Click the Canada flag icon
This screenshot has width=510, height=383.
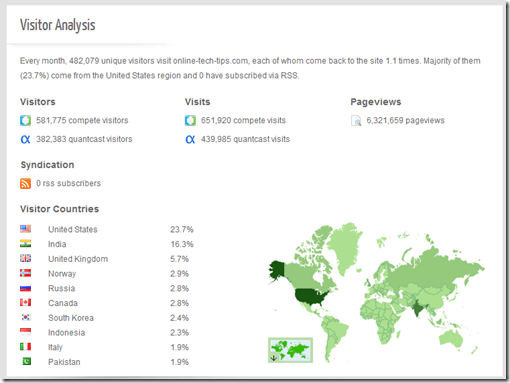pos(25,302)
